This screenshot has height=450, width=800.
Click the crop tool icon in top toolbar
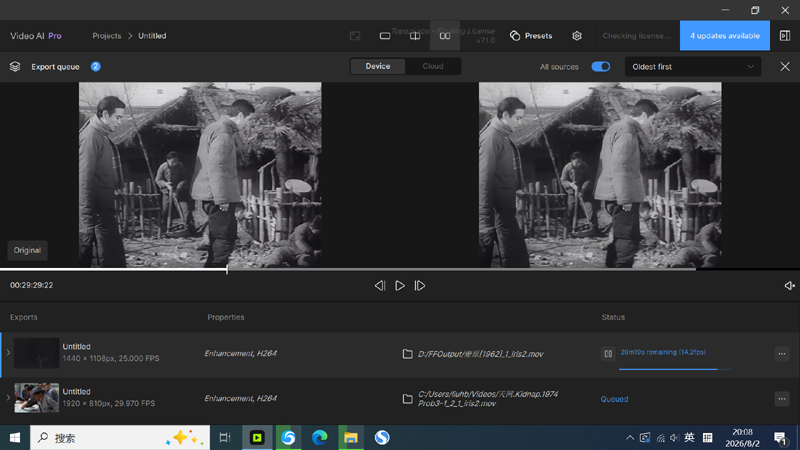355,36
